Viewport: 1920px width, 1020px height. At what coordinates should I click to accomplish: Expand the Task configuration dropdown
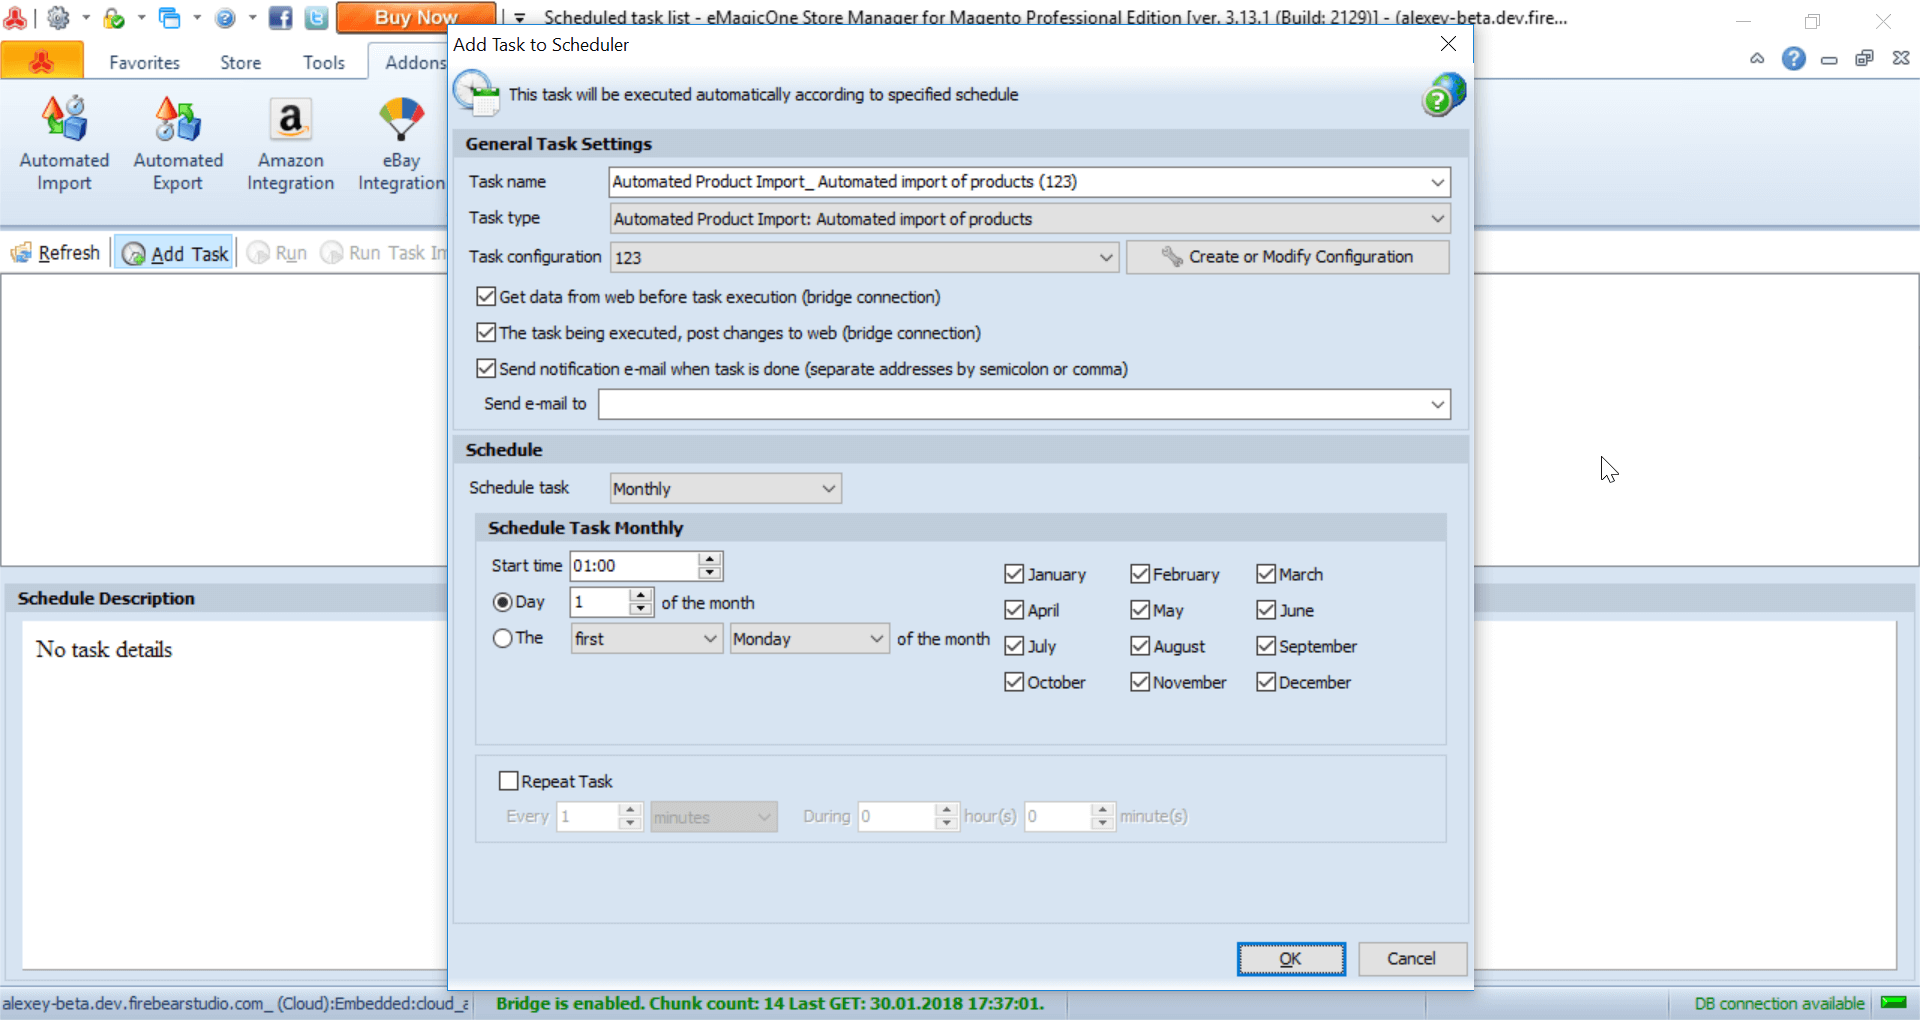[x=1106, y=257]
